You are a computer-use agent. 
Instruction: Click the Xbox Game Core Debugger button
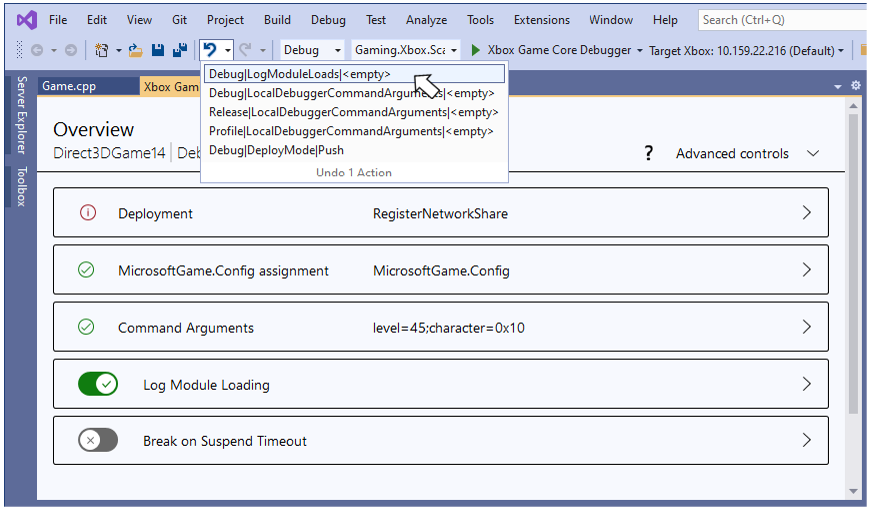[551, 50]
